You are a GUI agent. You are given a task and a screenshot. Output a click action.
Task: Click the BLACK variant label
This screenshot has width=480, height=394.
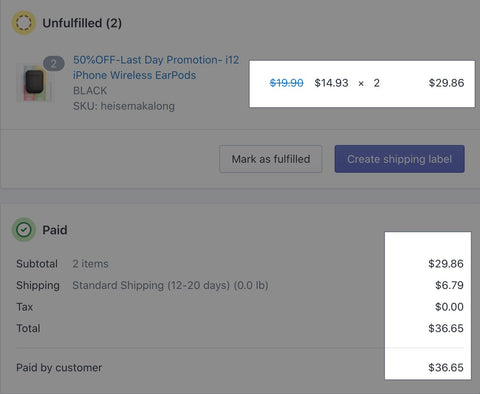90,91
